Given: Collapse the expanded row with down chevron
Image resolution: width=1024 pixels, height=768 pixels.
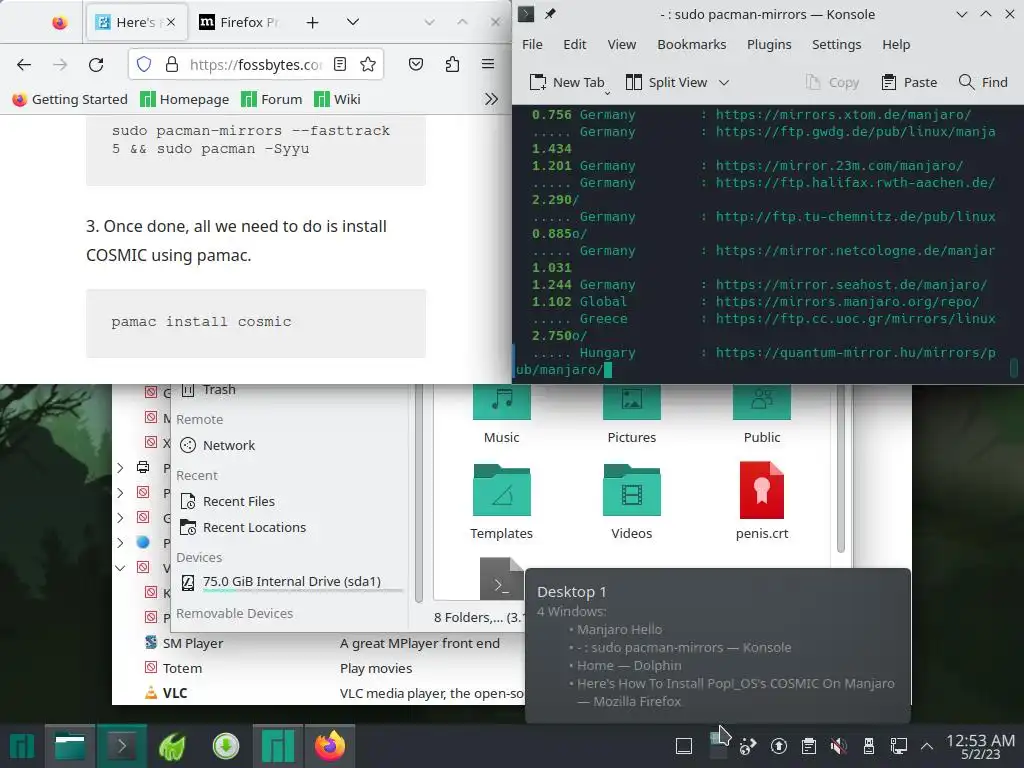Looking at the screenshot, I should 120,568.
